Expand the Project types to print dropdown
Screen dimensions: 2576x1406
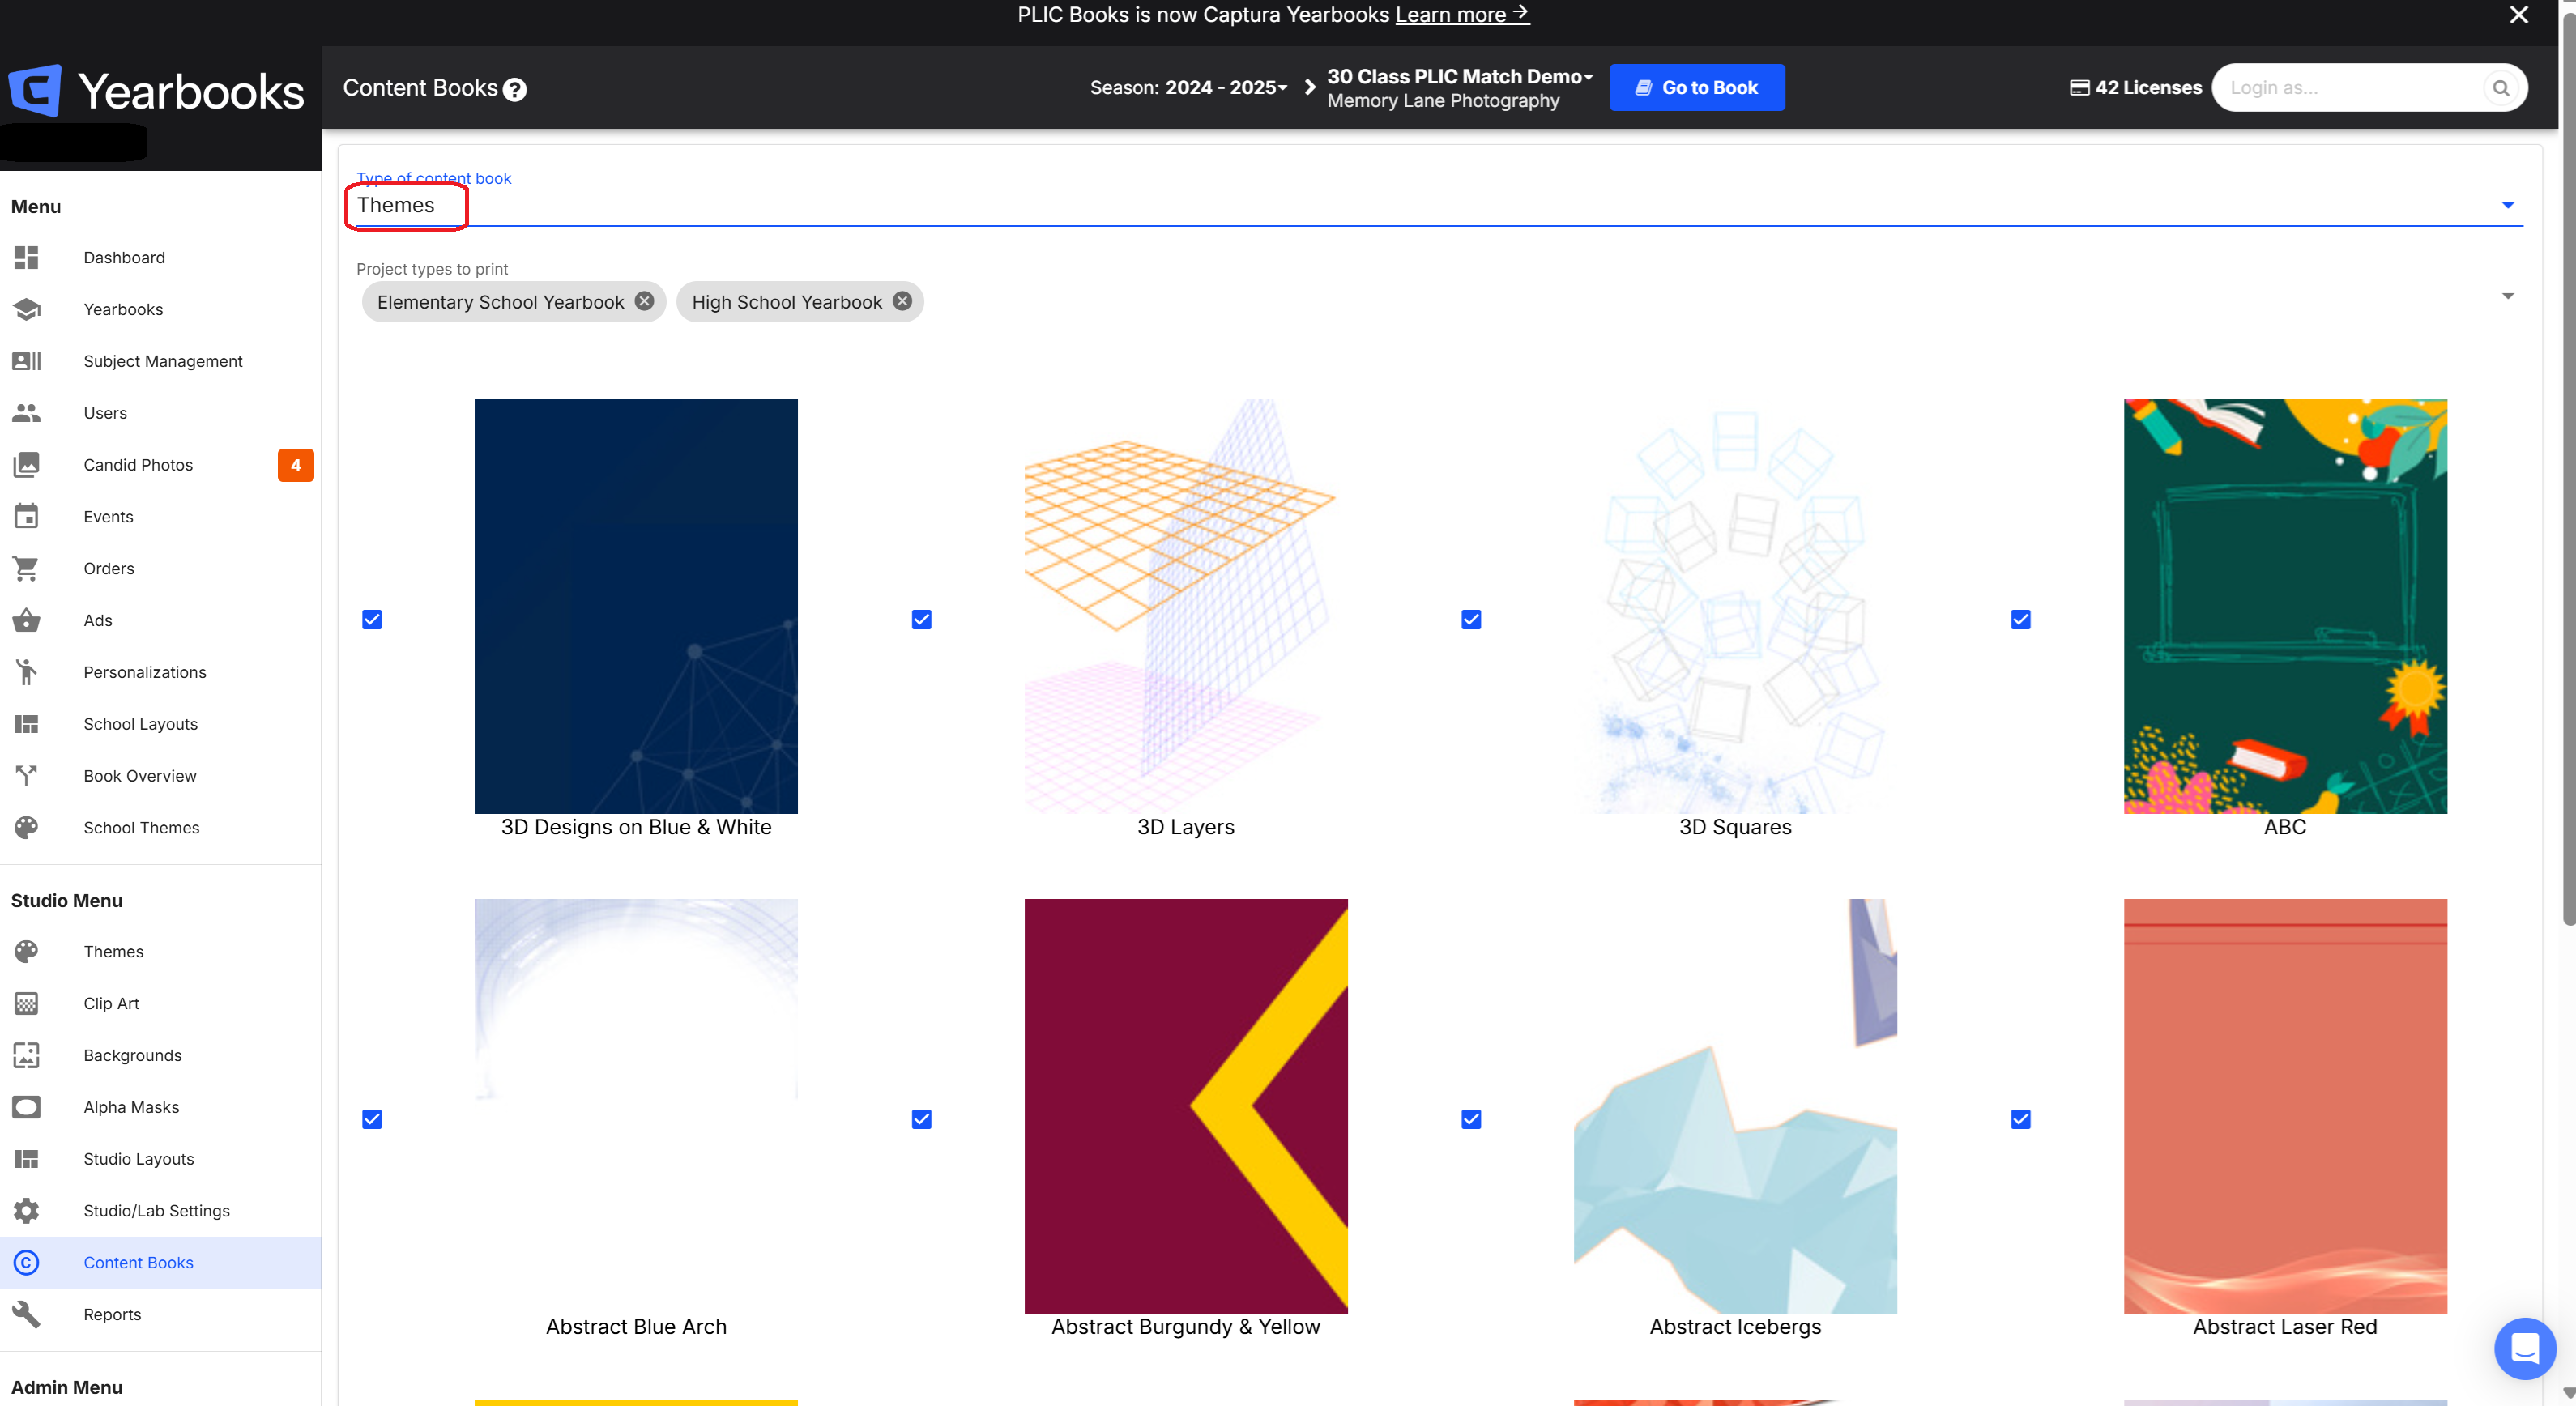click(x=2507, y=296)
